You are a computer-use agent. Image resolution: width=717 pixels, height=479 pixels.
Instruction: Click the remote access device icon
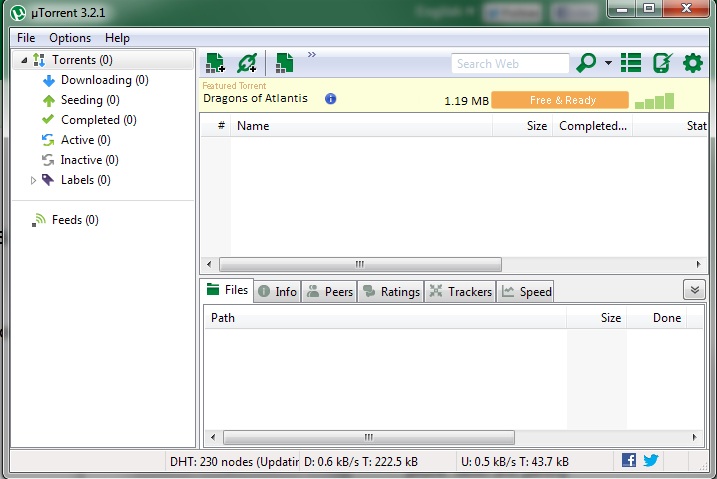pyautogui.click(x=662, y=63)
